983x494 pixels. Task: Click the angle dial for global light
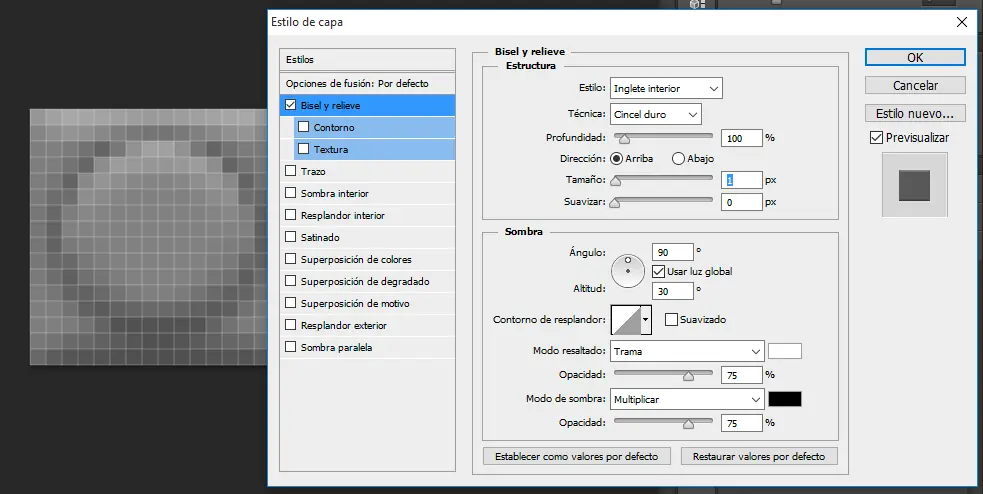[627, 266]
